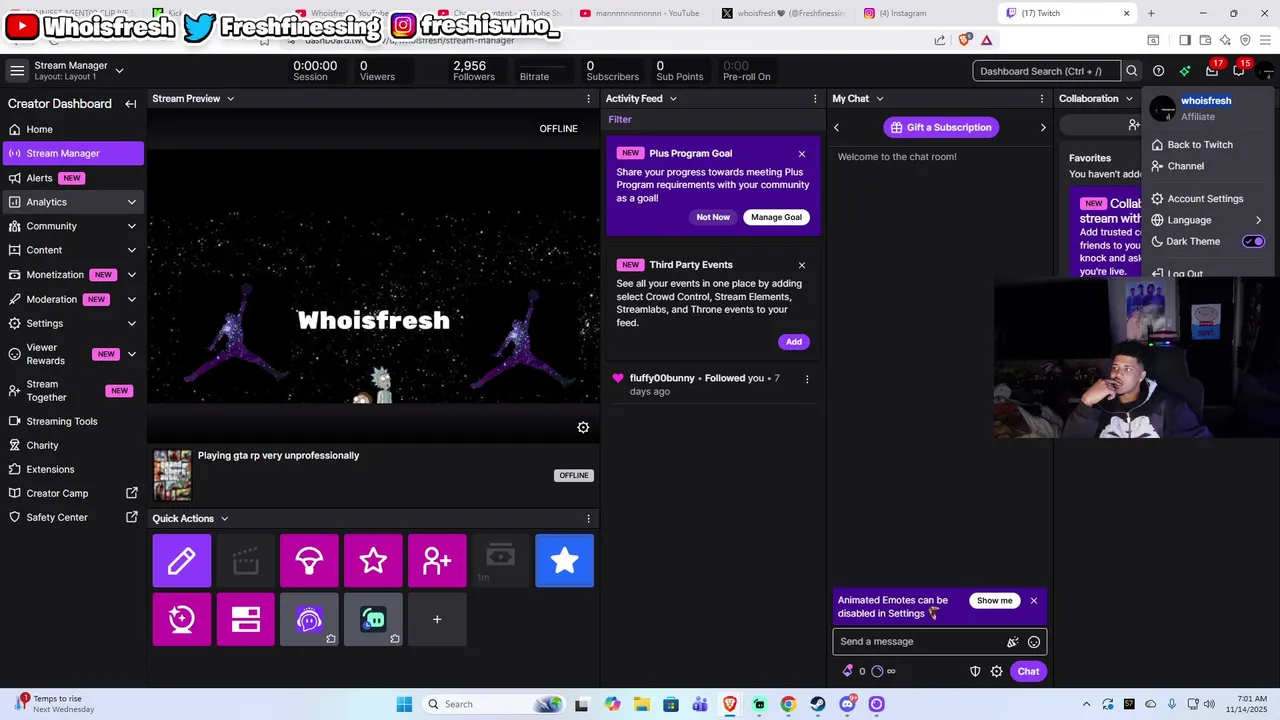Viewport: 1280px width, 720px height.
Task: Dismiss the Third Party Events card
Action: pos(802,265)
